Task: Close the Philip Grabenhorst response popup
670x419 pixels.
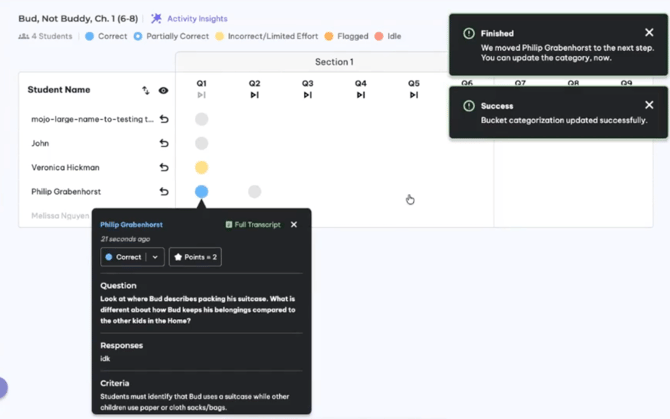Action: click(294, 225)
